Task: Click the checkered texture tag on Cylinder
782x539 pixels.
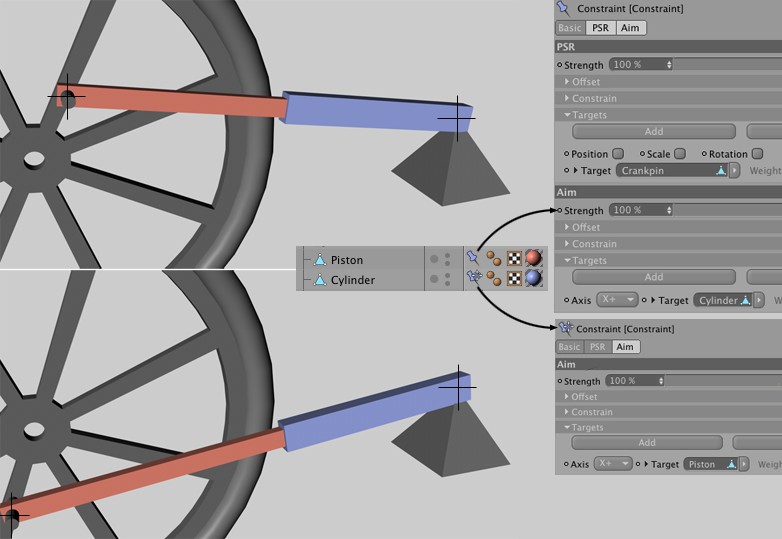Action: pyautogui.click(x=514, y=279)
